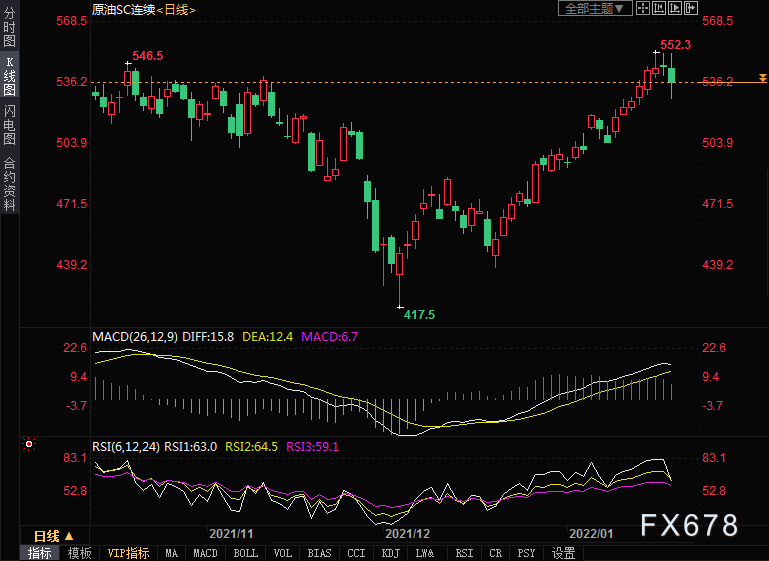Select the VIP指标 tab
Viewport: 769px width, 561px height.
pyautogui.click(x=128, y=553)
